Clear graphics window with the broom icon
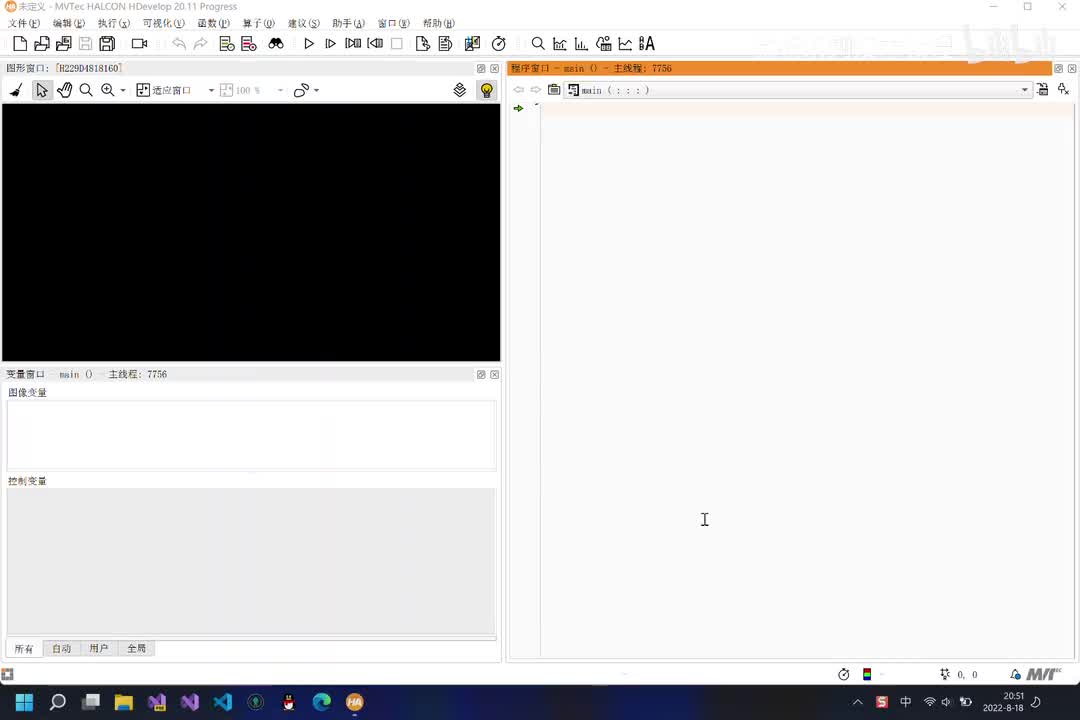Image resolution: width=1080 pixels, height=720 pixels. click(17, 90)
